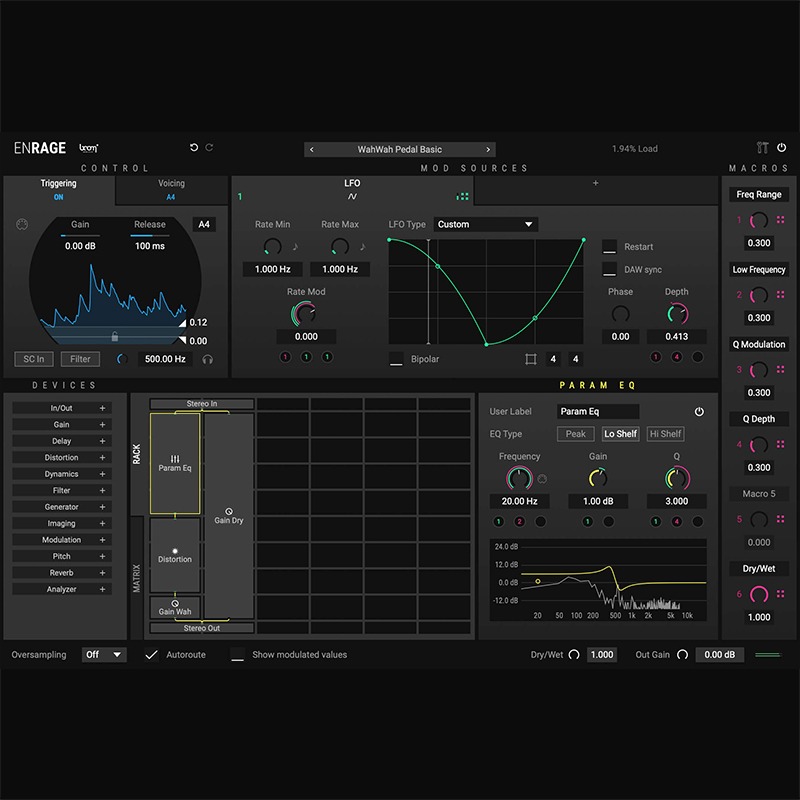Click the redo arrow icon
Image resolution: width=800 pixels, height=800 pixels.
(209, 147)
